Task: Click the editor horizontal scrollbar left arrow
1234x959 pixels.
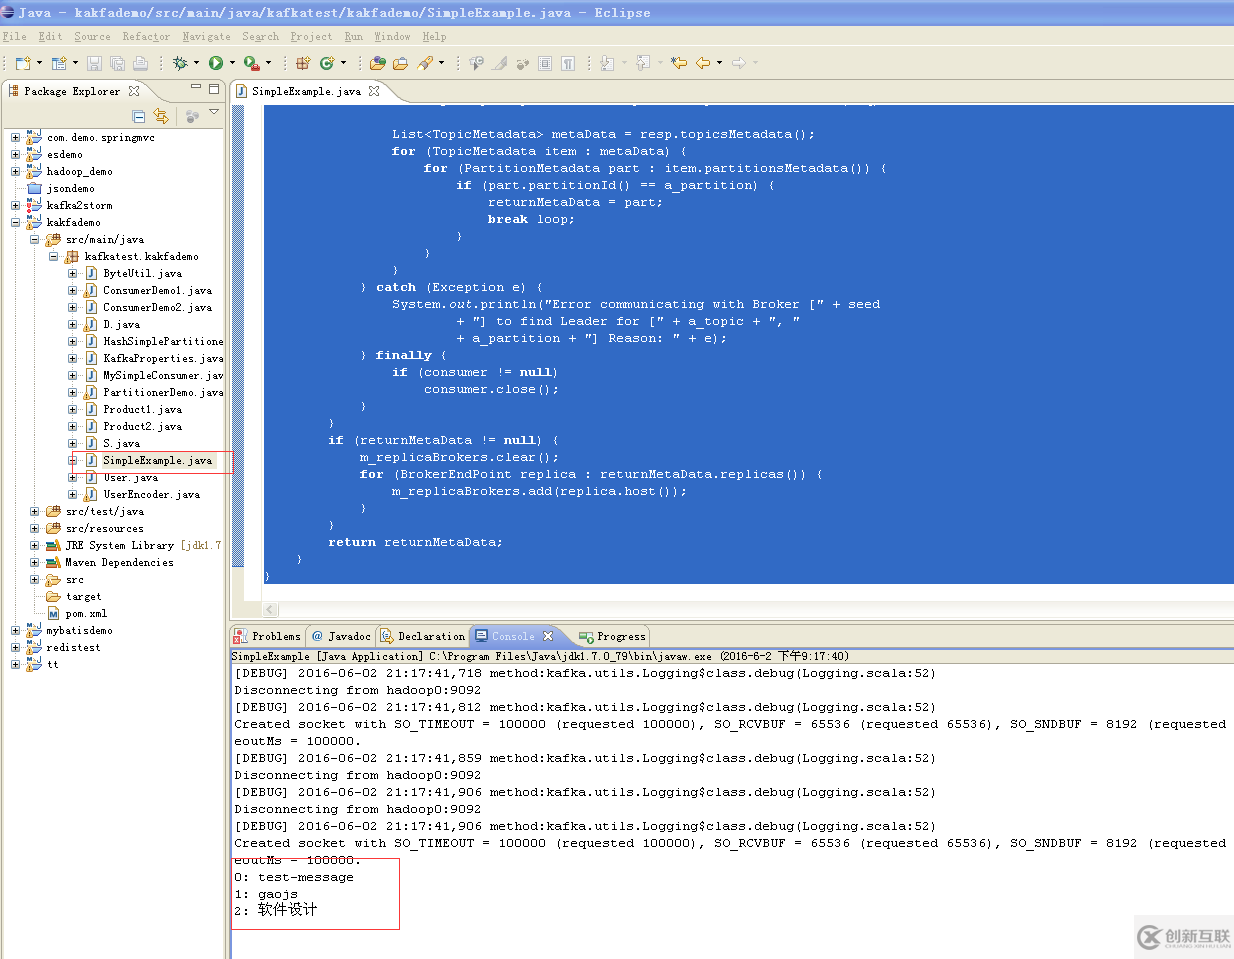Action: tap(270, 610)
